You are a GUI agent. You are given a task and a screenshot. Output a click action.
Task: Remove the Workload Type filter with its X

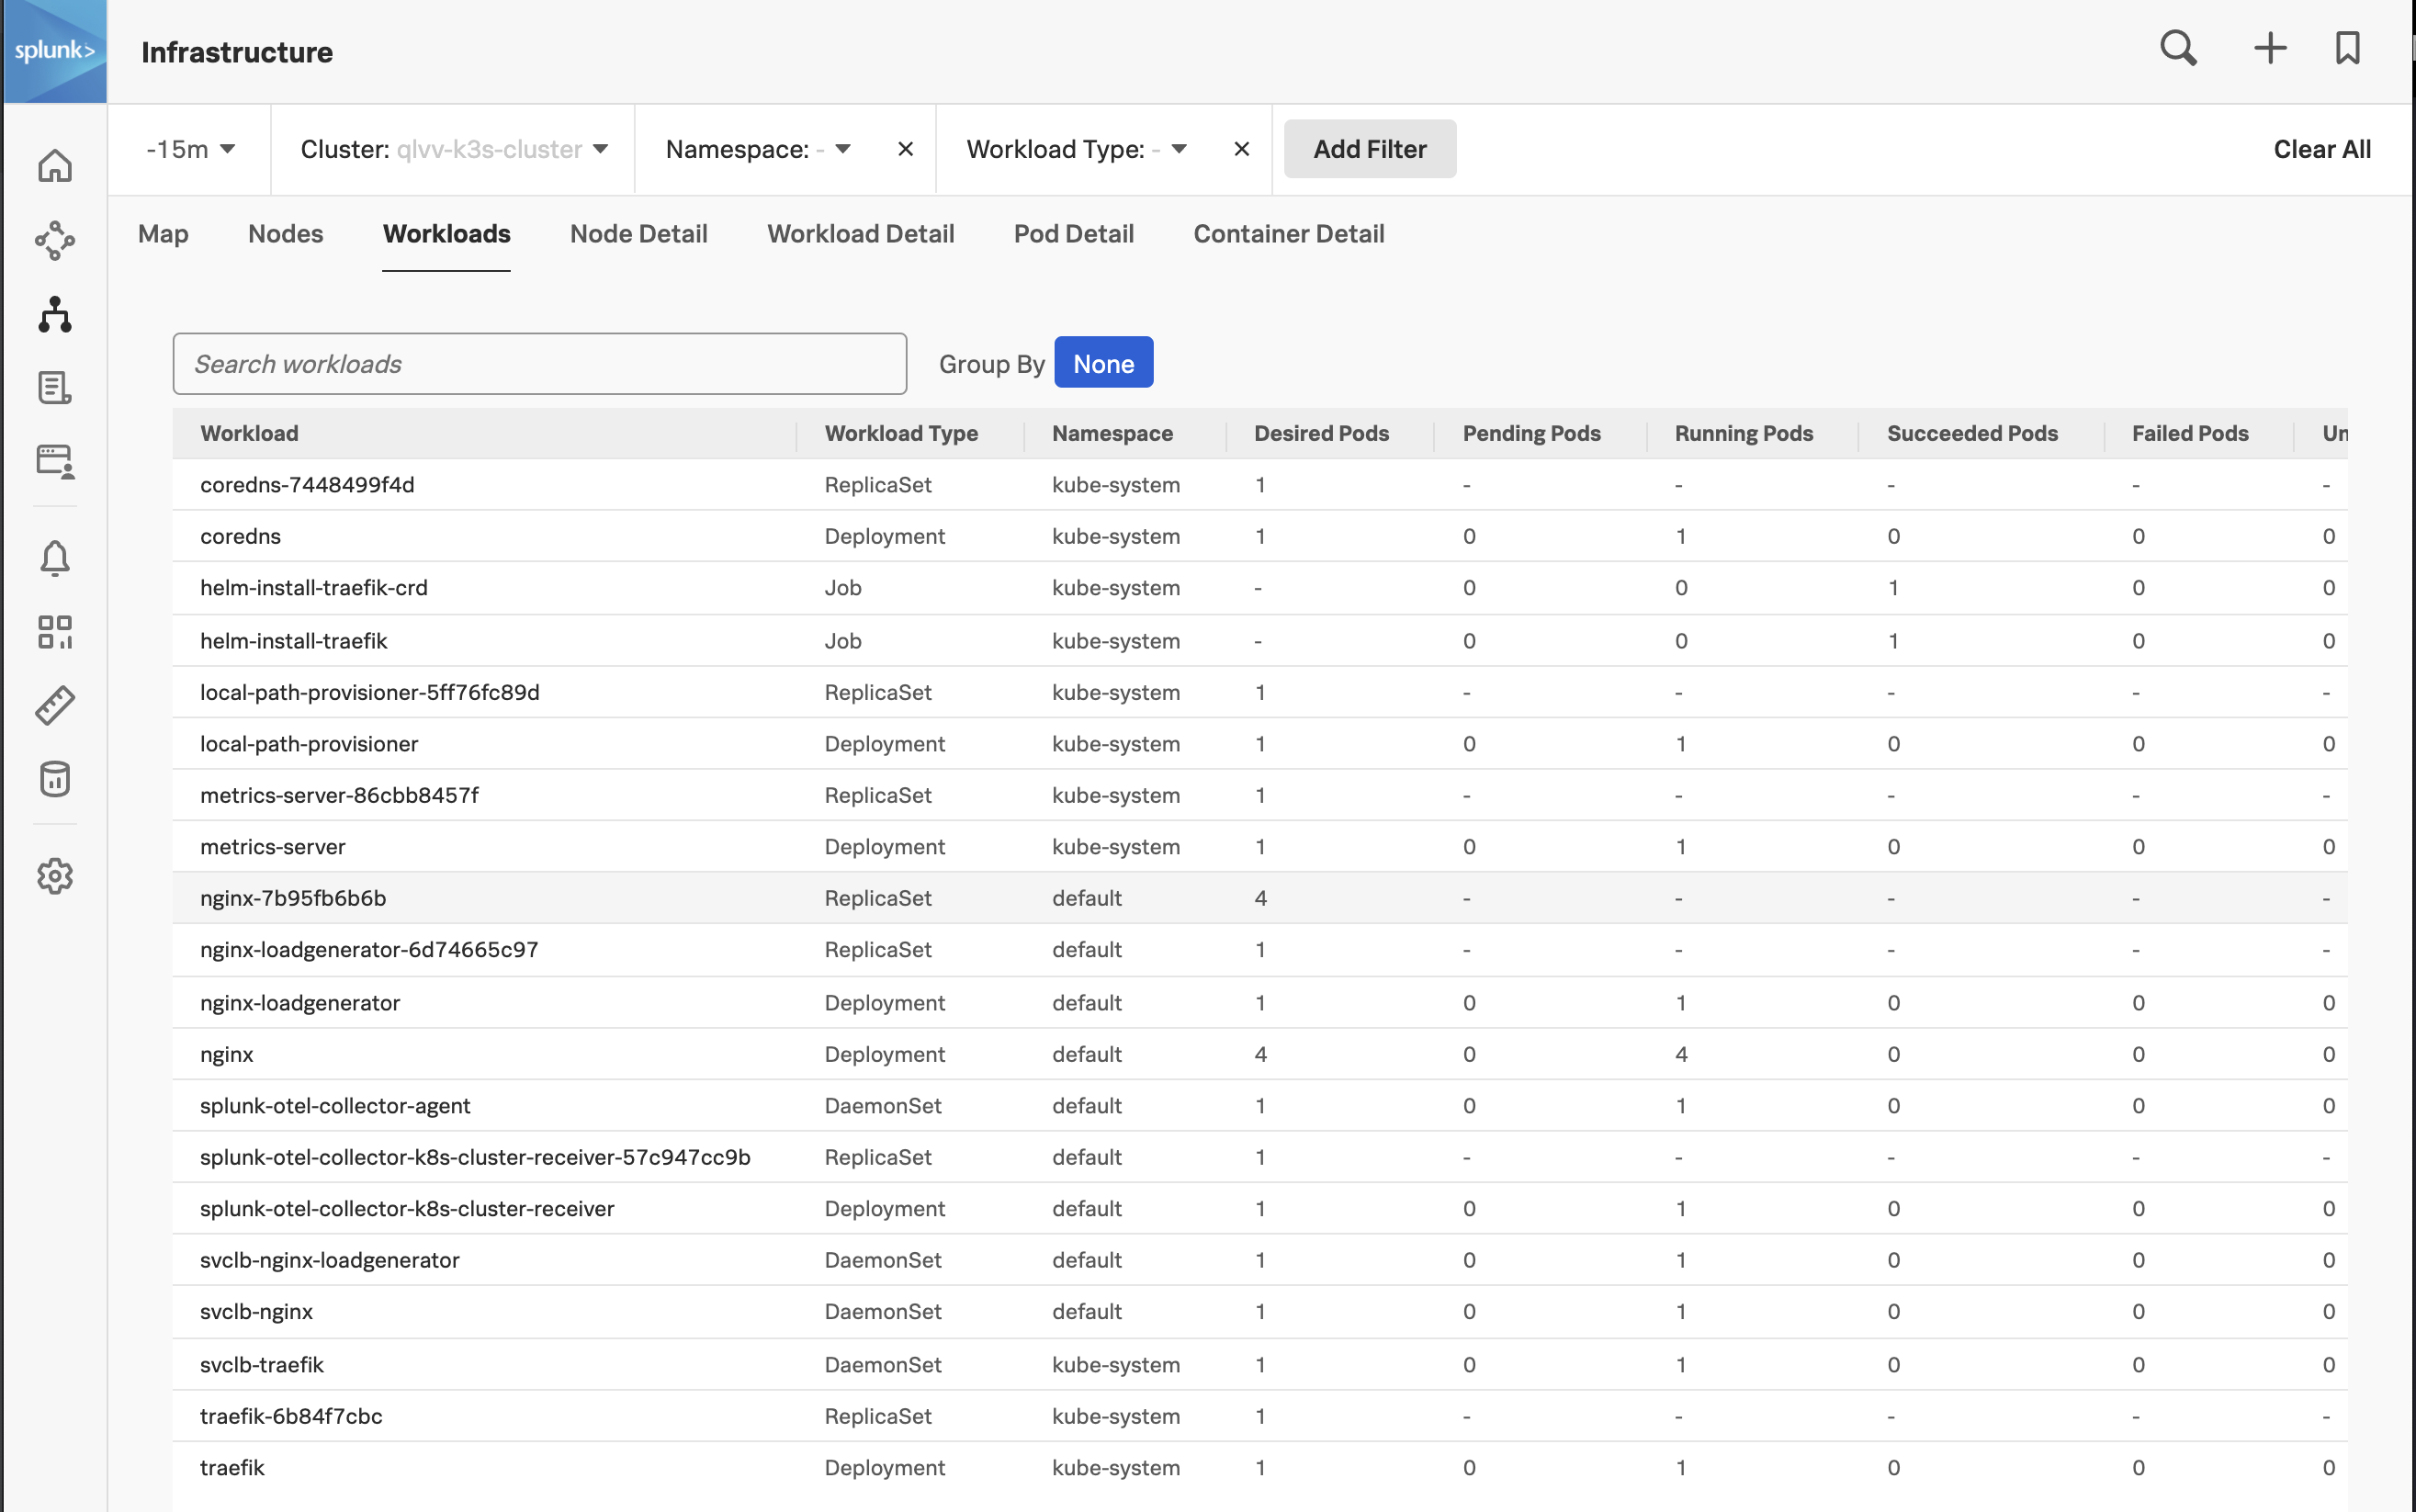[1241, 148]
